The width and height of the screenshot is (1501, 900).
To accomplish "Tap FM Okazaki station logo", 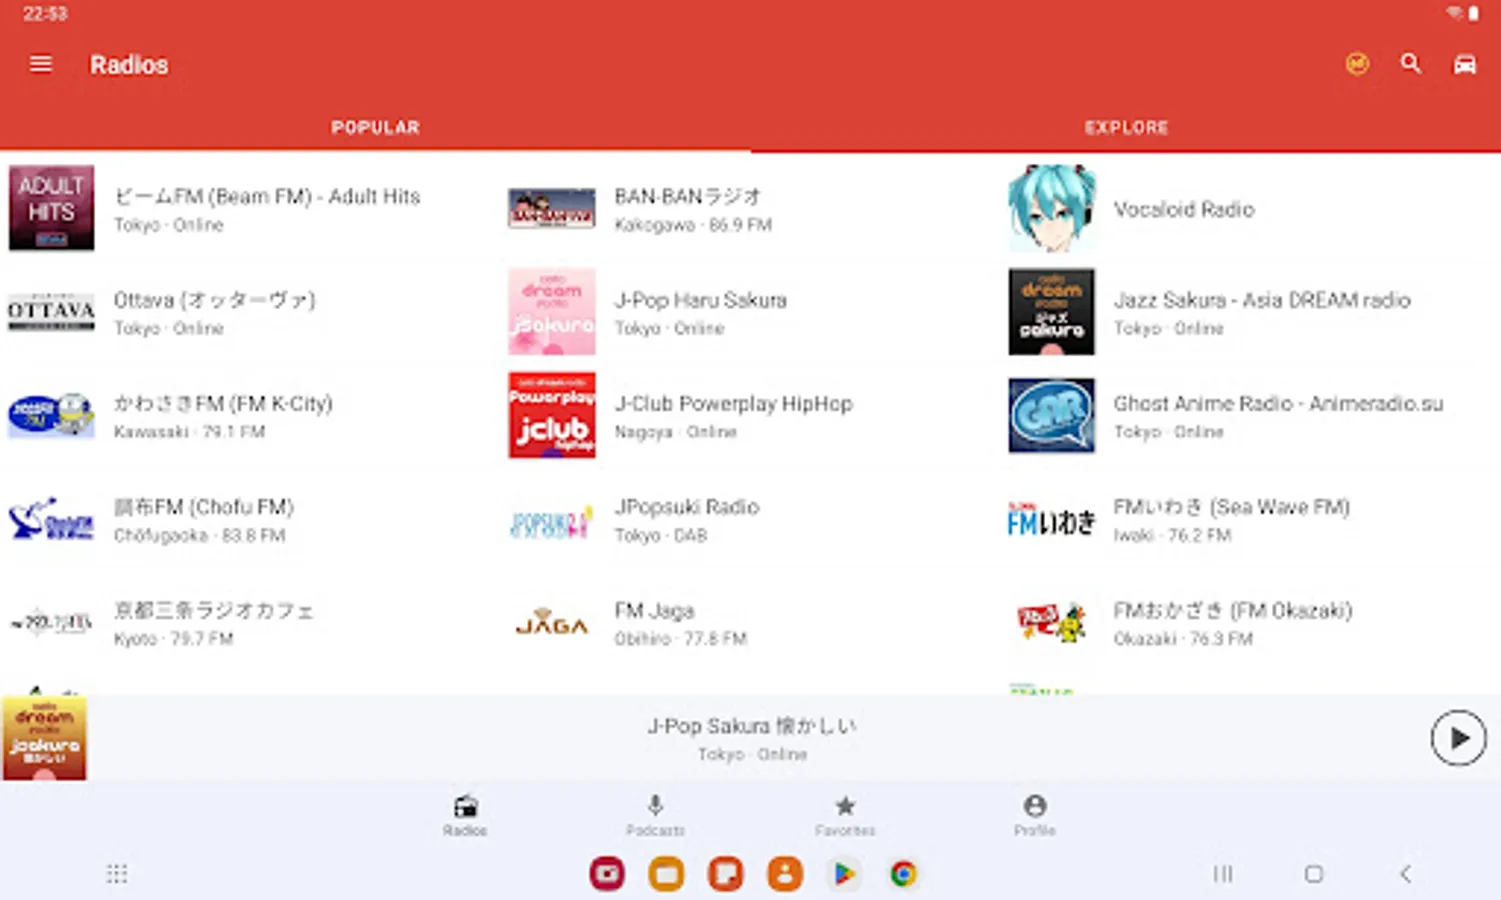I will (x=1051, y=622).
